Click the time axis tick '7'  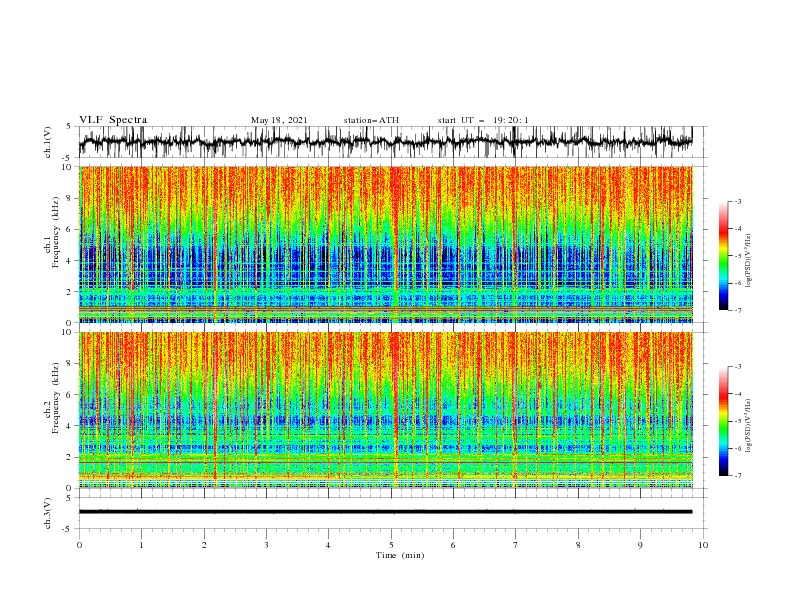coord(516,545)
